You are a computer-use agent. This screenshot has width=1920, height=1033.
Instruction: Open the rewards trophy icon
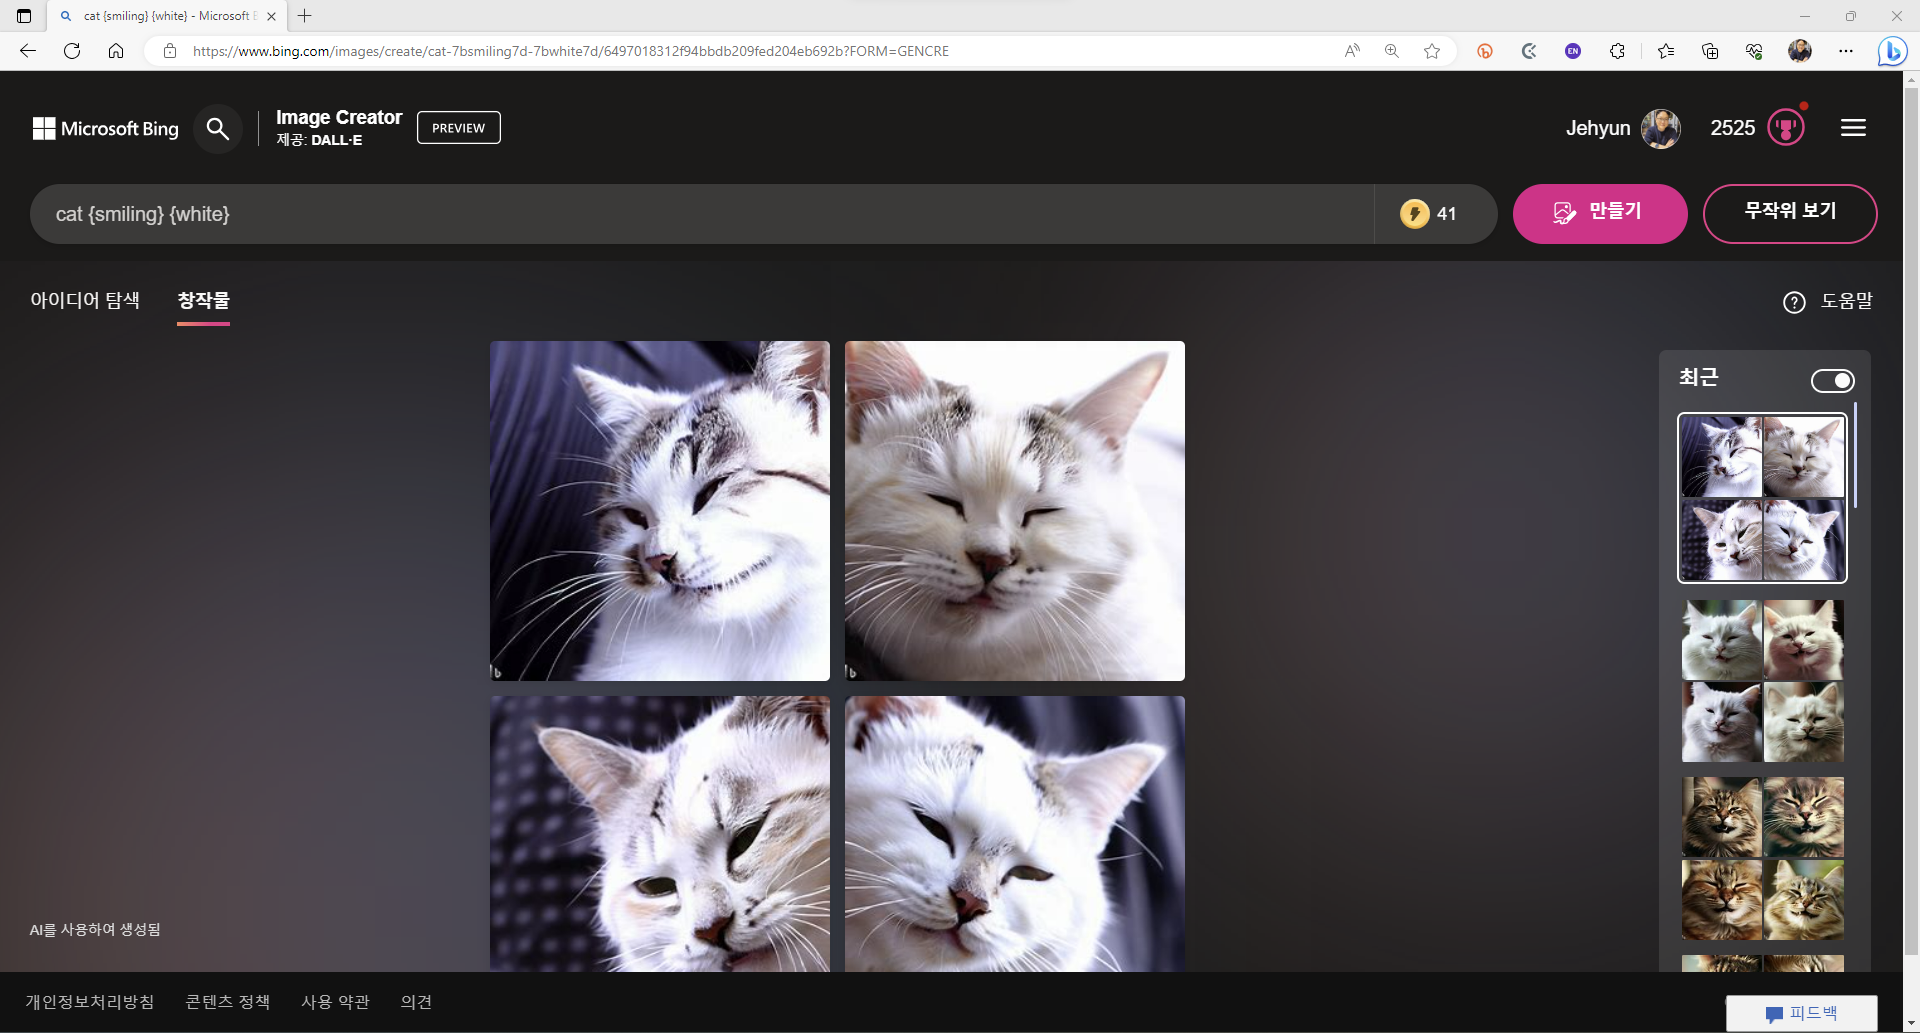[x=1786, y=128]
